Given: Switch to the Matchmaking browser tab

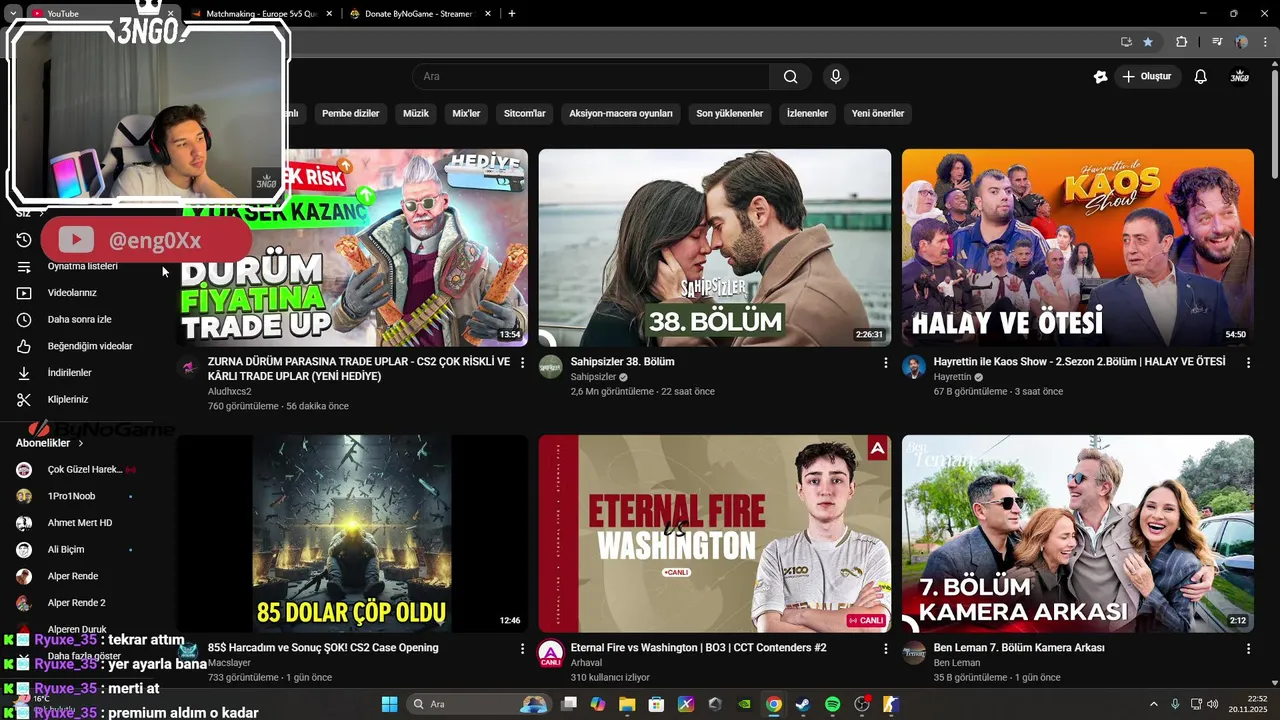Looking at the screenshot, I should [262, 14].
